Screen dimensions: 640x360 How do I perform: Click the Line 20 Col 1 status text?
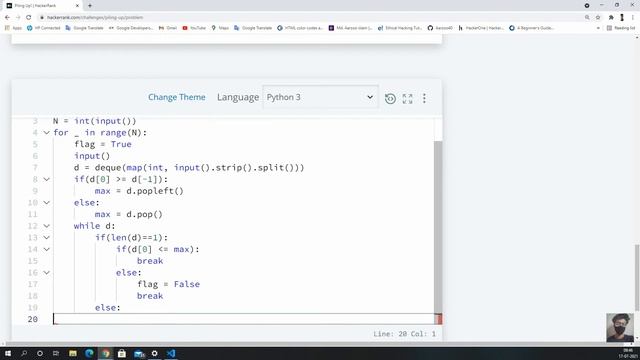tap(404, 334)
